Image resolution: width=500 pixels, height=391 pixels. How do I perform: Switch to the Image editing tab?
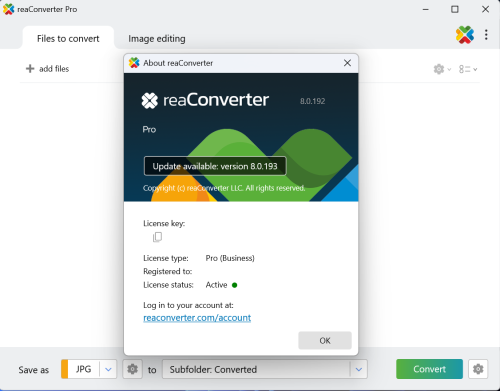point(157,39)
